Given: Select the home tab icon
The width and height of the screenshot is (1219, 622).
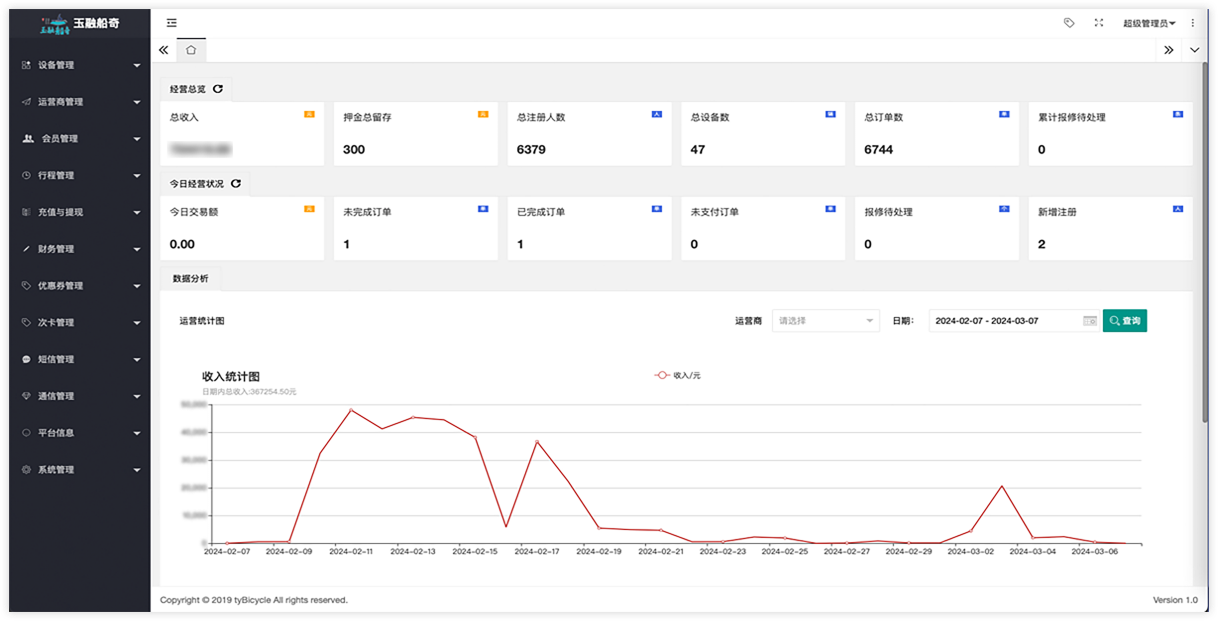Looking at the screenshot, I should click(191, 49).
